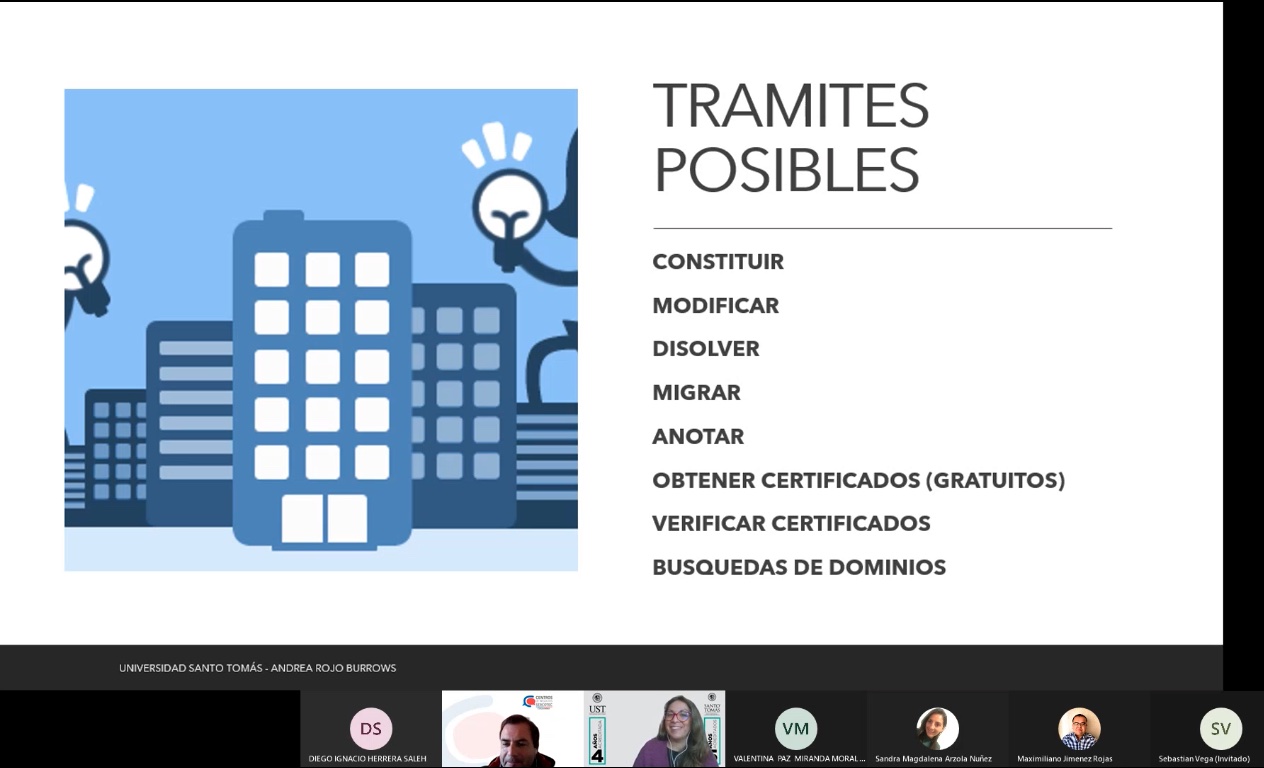1264x768 pixels.
Task: Click the BUSQUEDAS DE DOMINIOS text
Action: 799,568
